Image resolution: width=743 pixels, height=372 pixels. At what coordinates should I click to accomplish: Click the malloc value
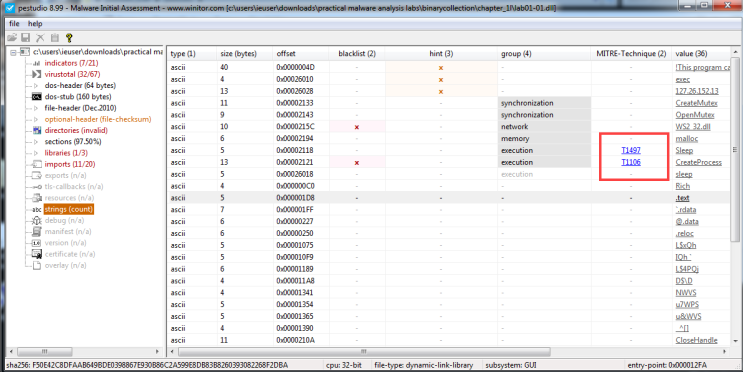click(x=687, y=138)
